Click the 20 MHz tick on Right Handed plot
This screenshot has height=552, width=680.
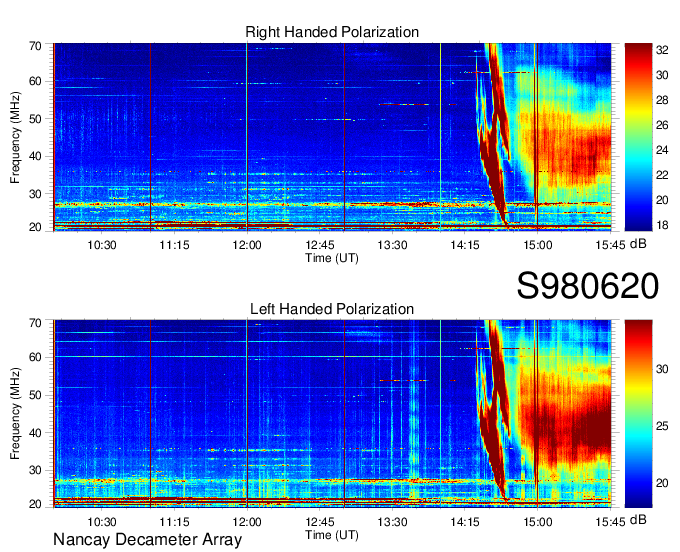tap(35, 227)
